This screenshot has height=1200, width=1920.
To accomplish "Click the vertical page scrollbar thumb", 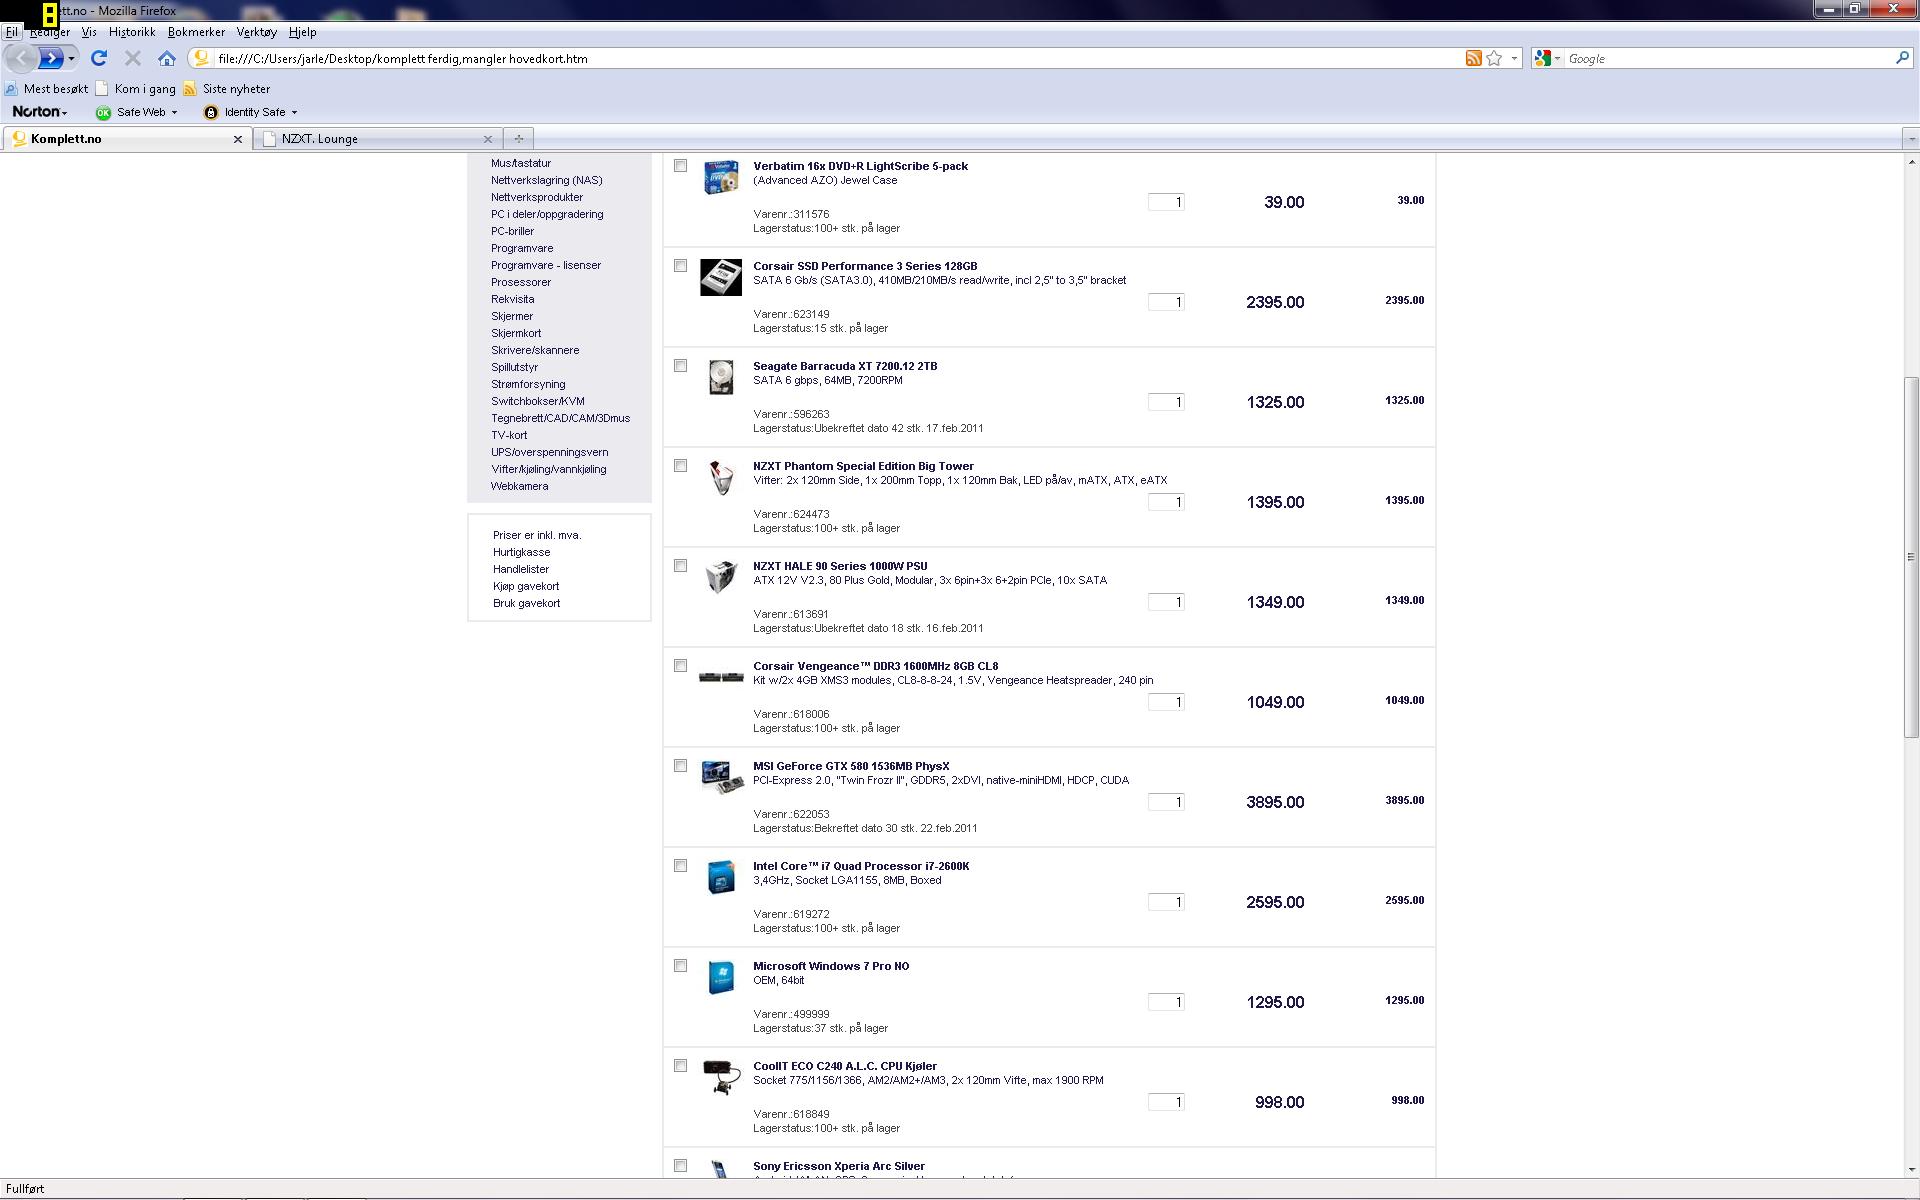I will (1911, 556).
